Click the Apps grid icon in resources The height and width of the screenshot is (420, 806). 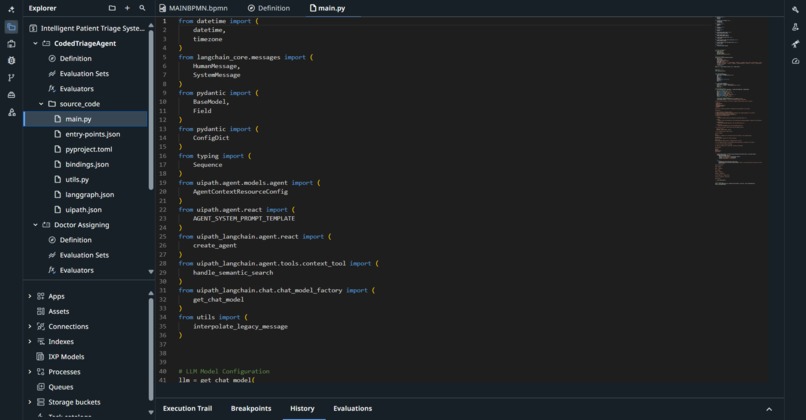41,297
